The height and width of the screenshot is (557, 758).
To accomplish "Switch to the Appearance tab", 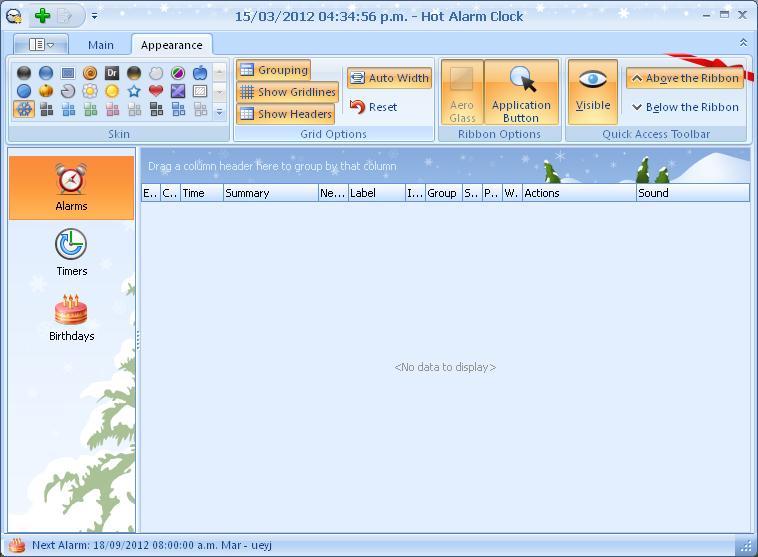I will point(172,45).
